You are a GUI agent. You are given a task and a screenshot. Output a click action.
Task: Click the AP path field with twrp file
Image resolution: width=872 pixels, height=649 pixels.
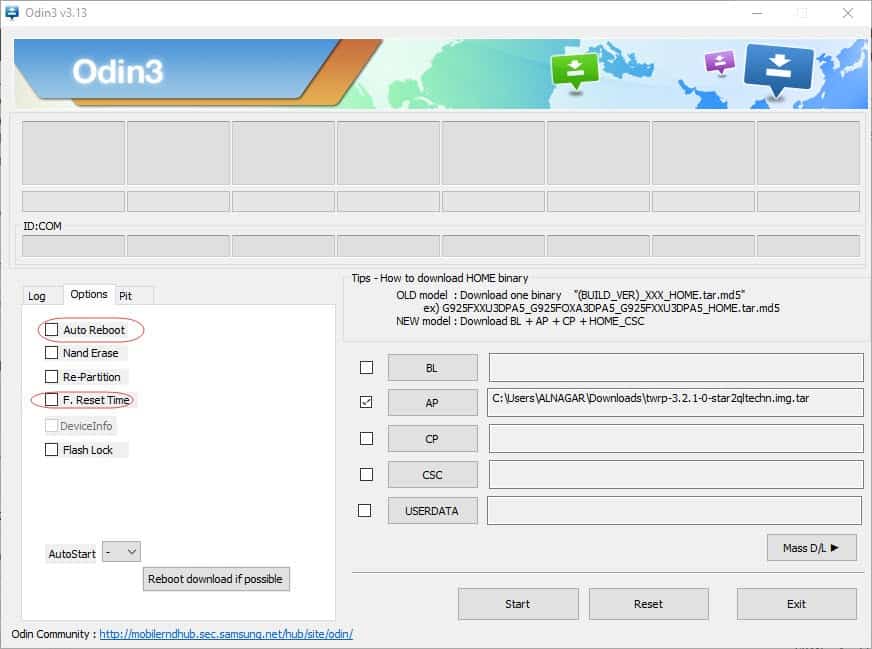(675, 402)
